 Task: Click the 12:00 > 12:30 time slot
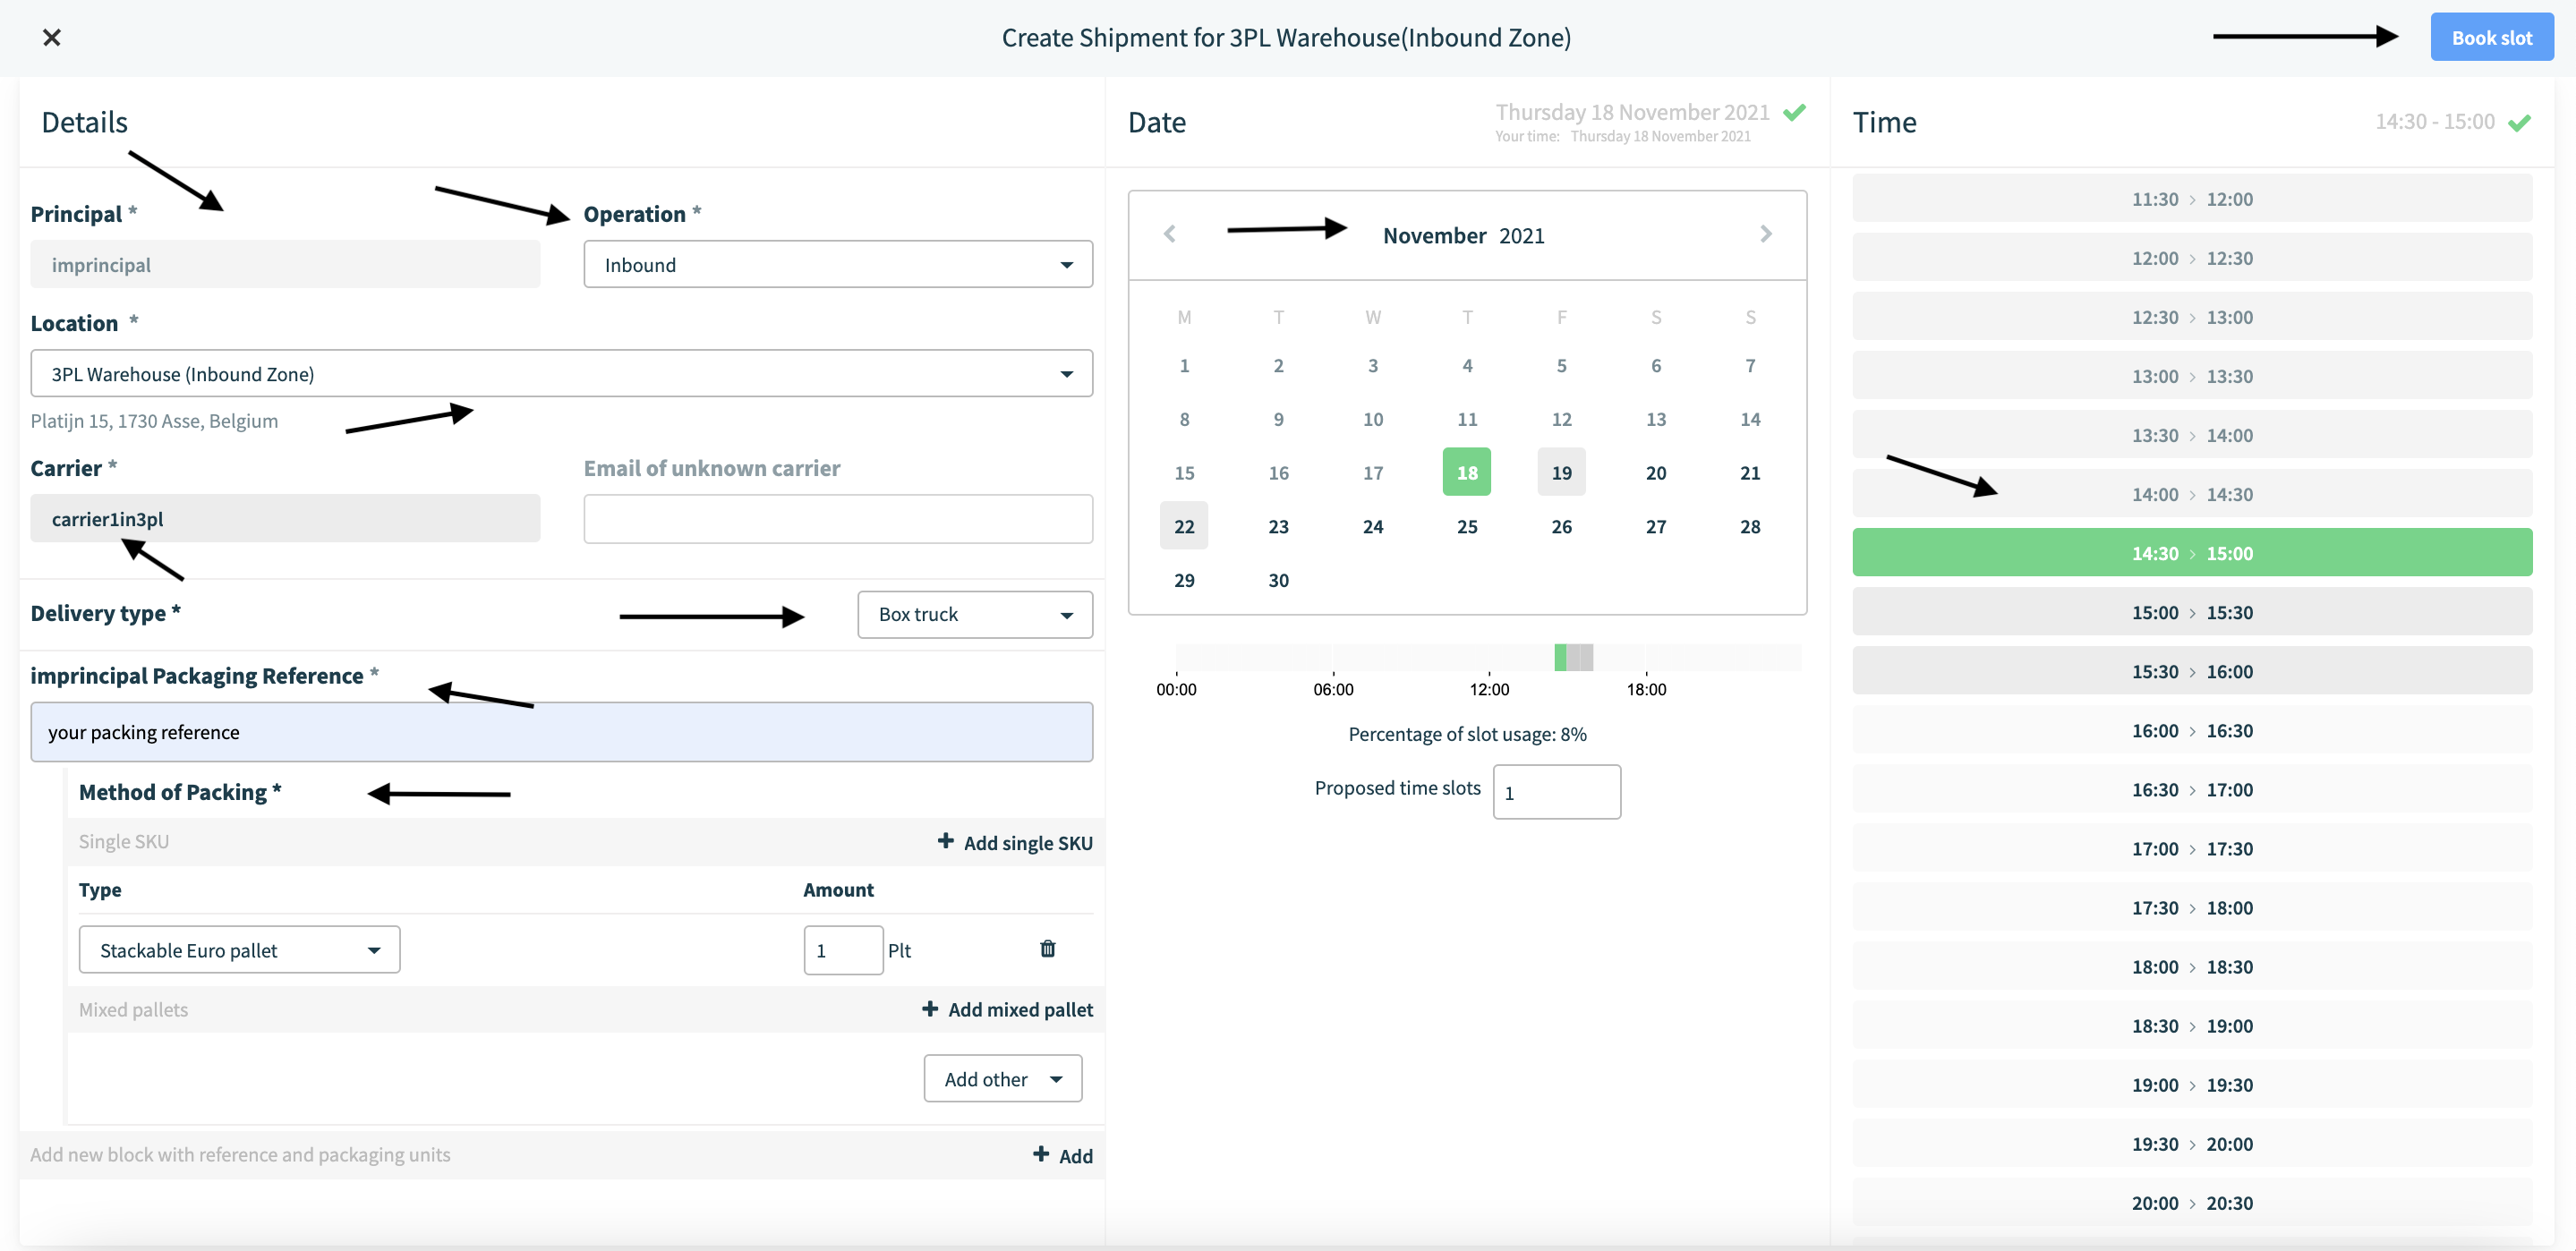coord(2192,257)
